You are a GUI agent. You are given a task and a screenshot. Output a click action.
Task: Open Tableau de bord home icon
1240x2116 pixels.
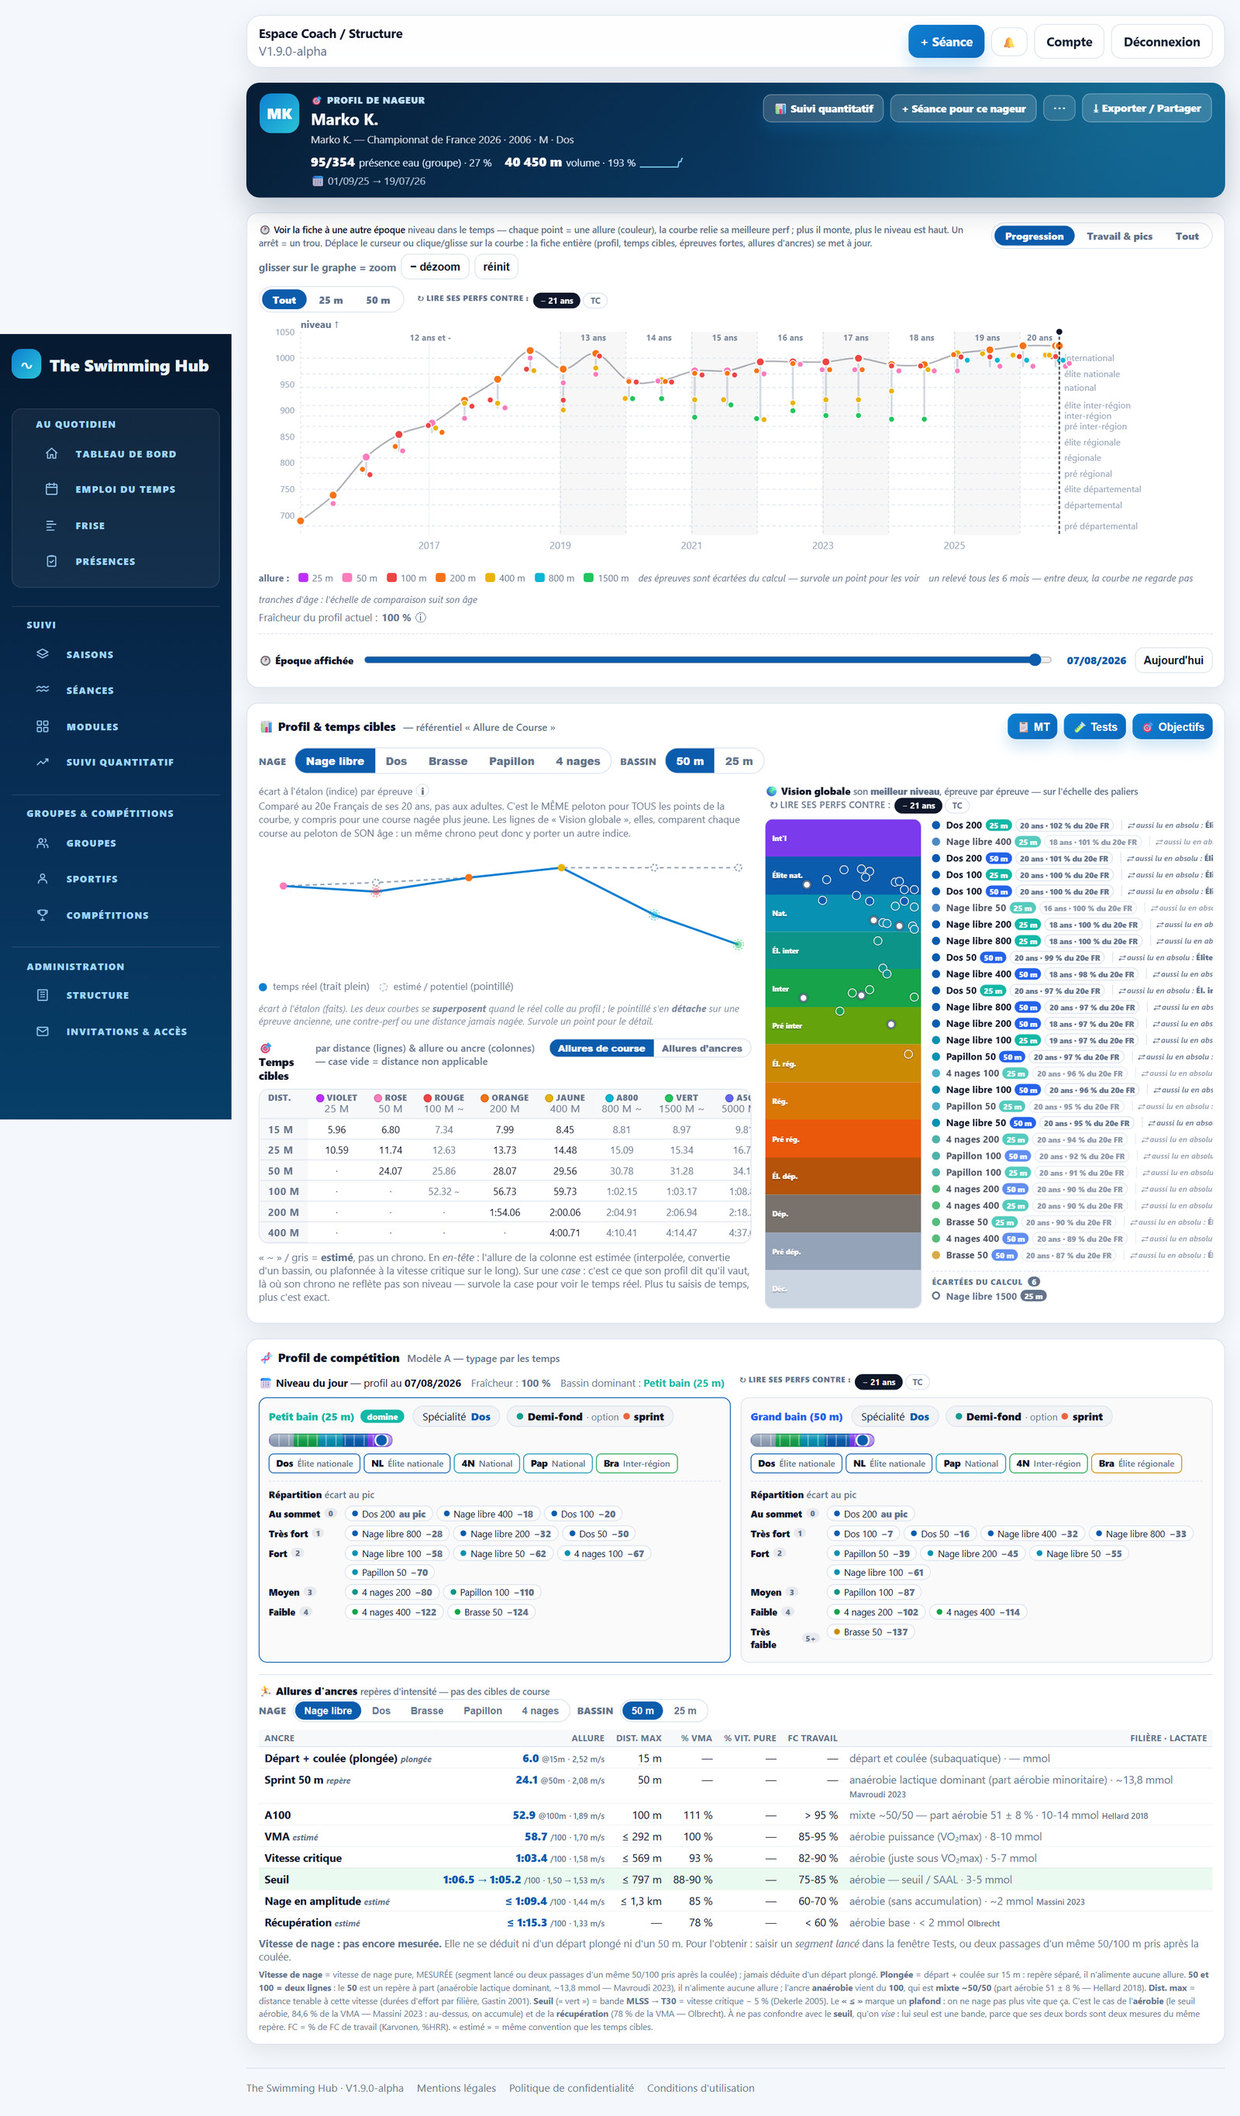52,454
